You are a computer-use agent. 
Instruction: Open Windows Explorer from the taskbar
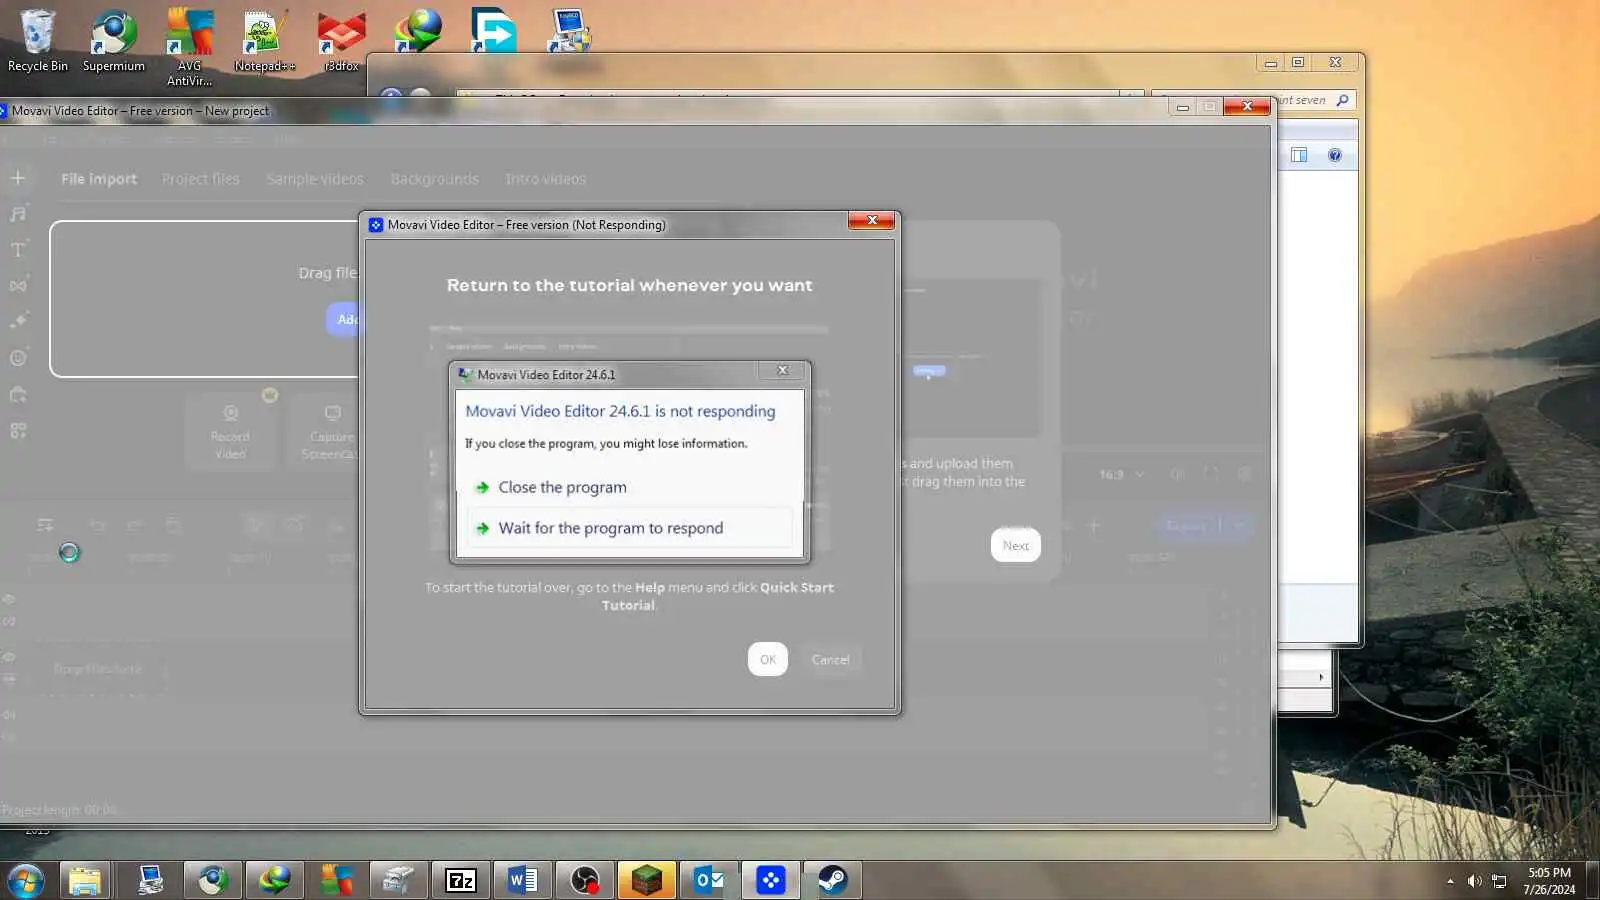coord(85,881)
